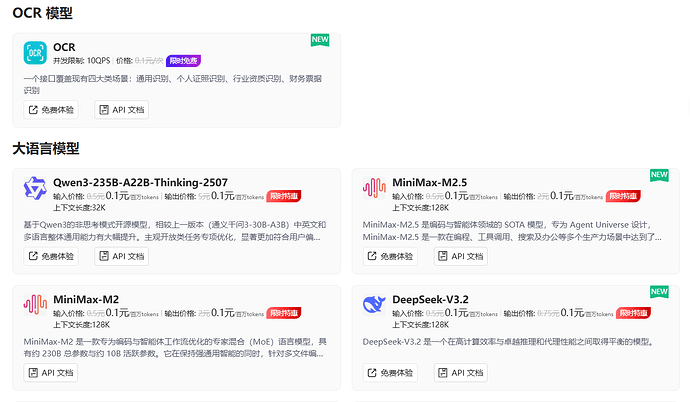
Task: Click the MiniMax-M2 waveform logo icon
Action: (x=35, y=305)
